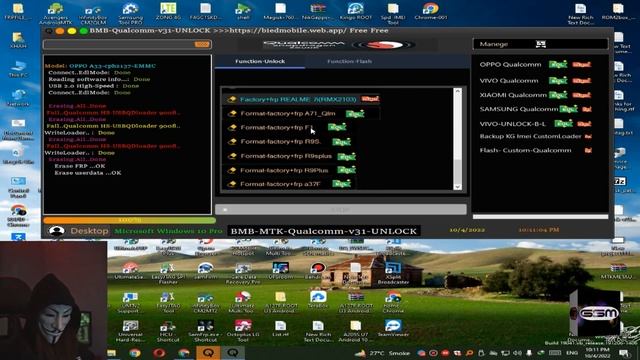
Task: Open XIAOMI Qualcomm in the manage list
Action: pos(513,95)
